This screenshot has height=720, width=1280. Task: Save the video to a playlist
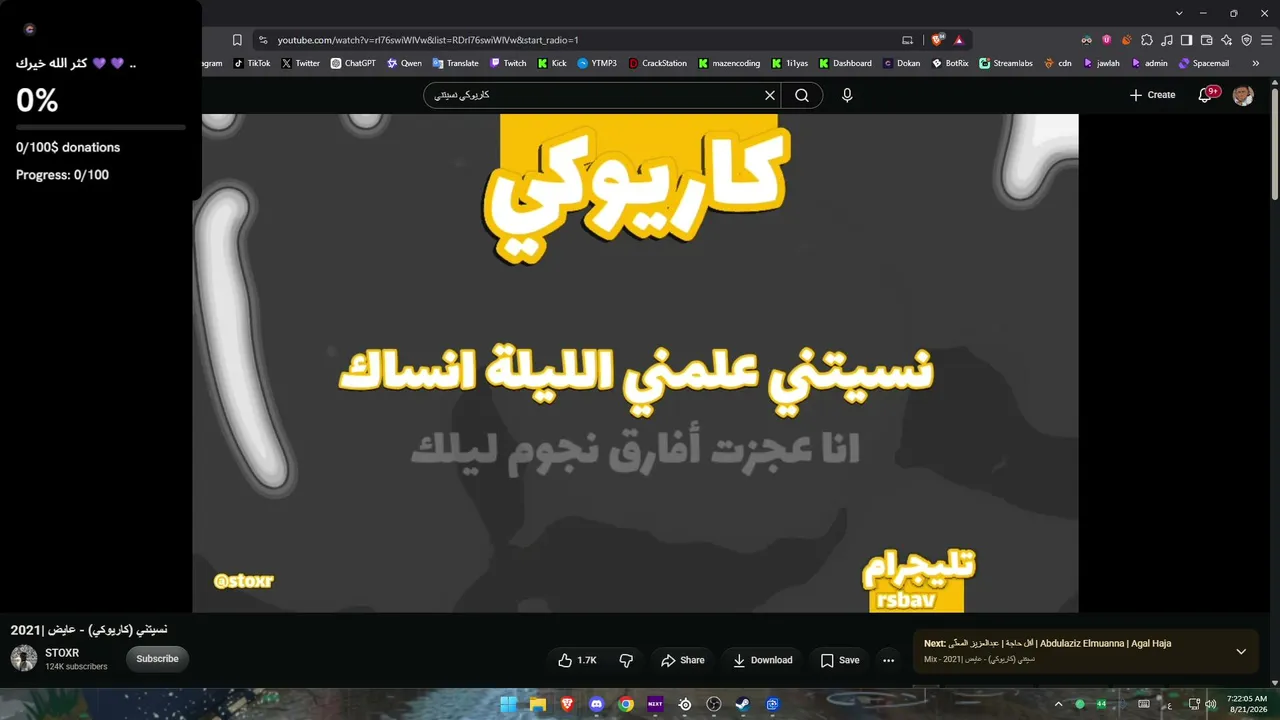pyautogui.click(x=840, y=660)
